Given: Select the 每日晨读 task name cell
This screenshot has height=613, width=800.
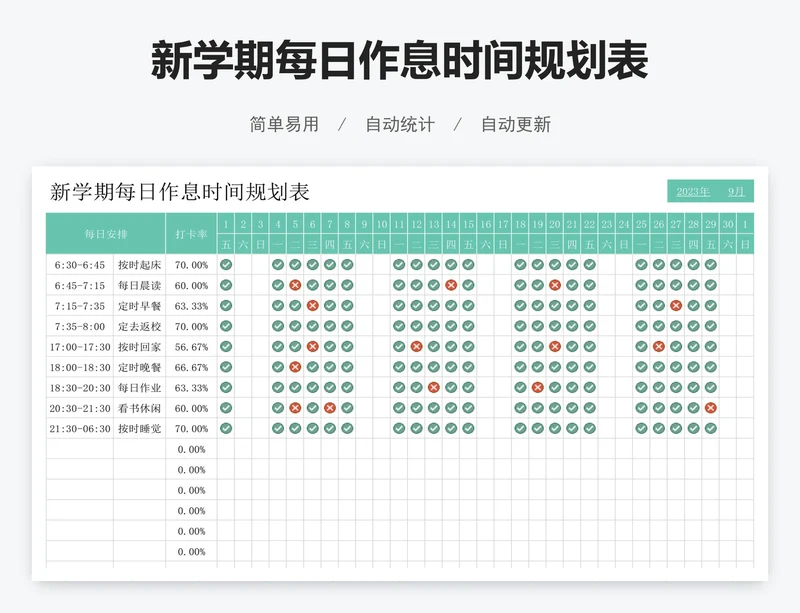Looking at the screenshot, I should (x=139, y=285).
